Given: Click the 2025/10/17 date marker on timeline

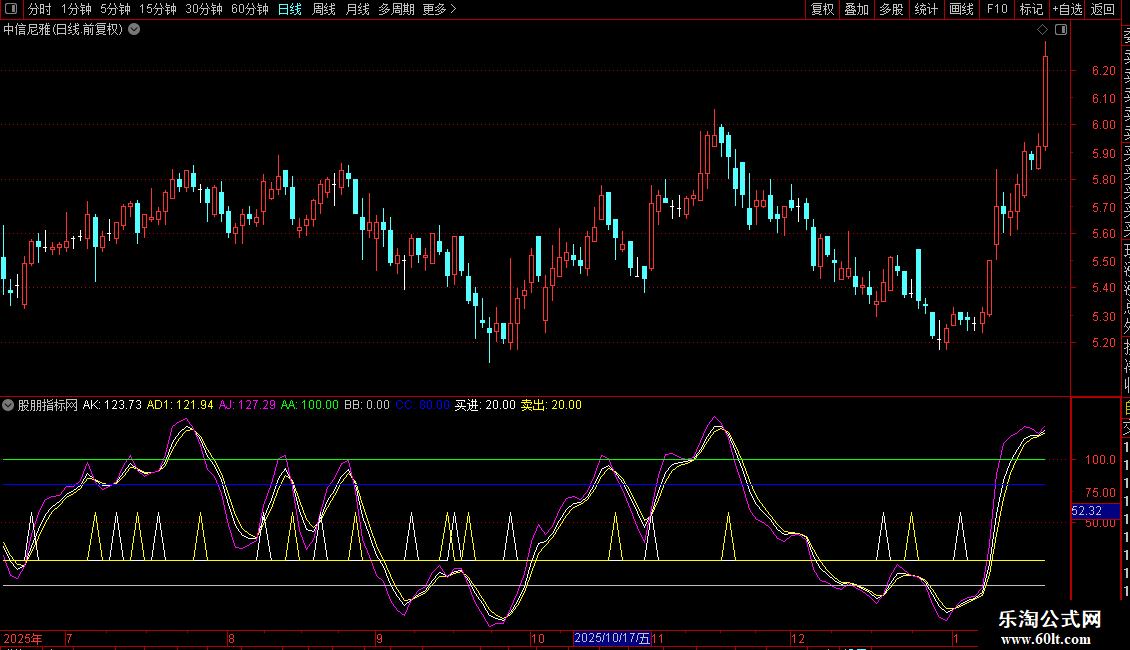Looking at the screenshot, I should coord(612,638).
